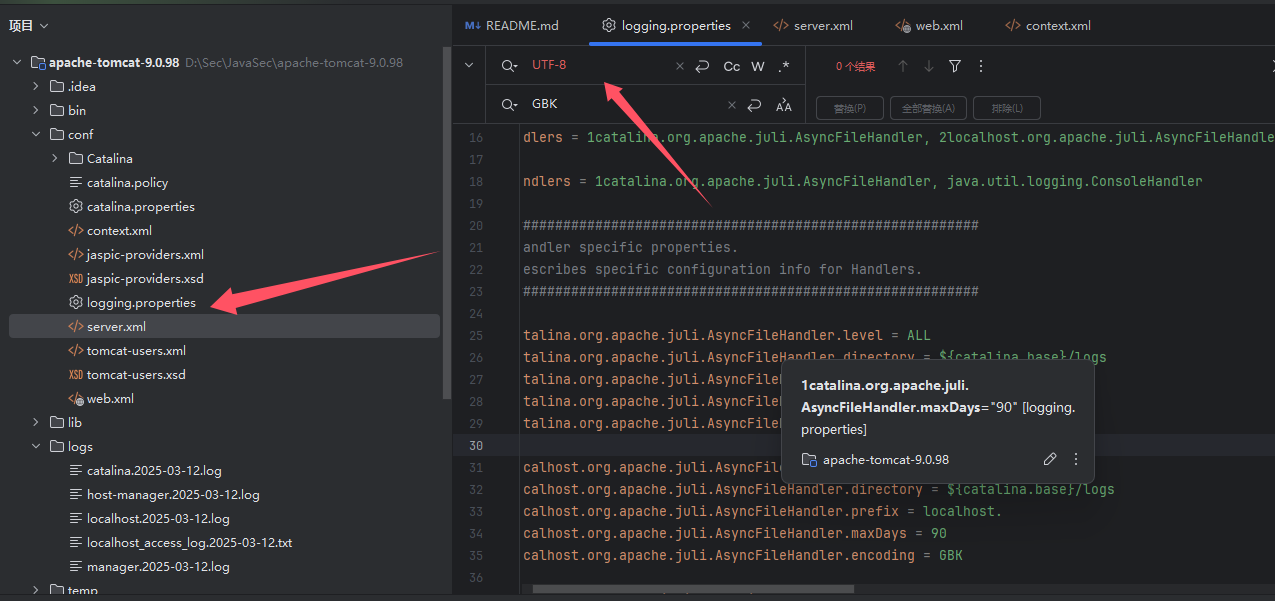Open manager.2025-03-12.log file
This screenshot has width=1275, height=601.
(158, 566)
